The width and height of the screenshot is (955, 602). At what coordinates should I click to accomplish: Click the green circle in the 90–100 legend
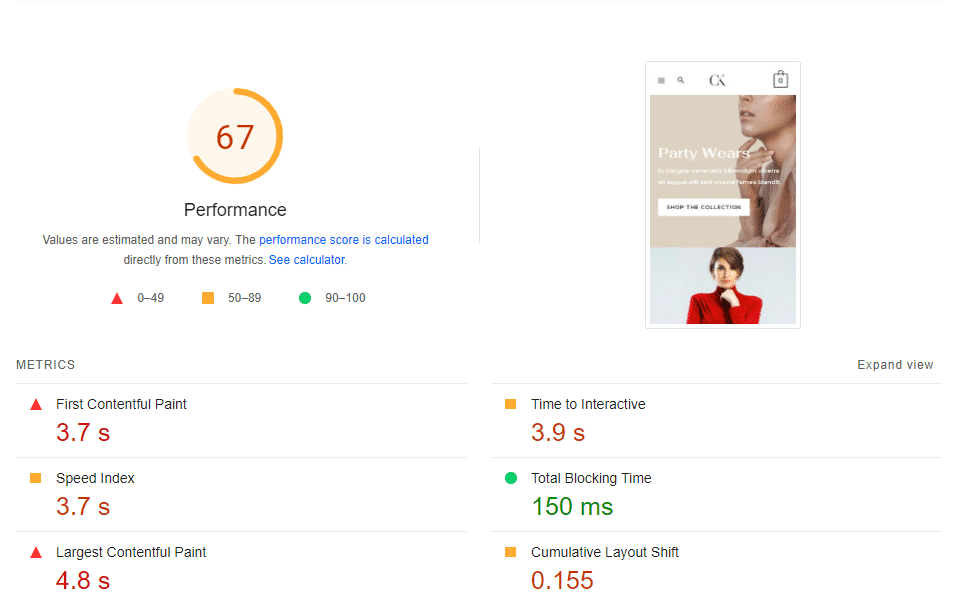[x=305, y=297]
